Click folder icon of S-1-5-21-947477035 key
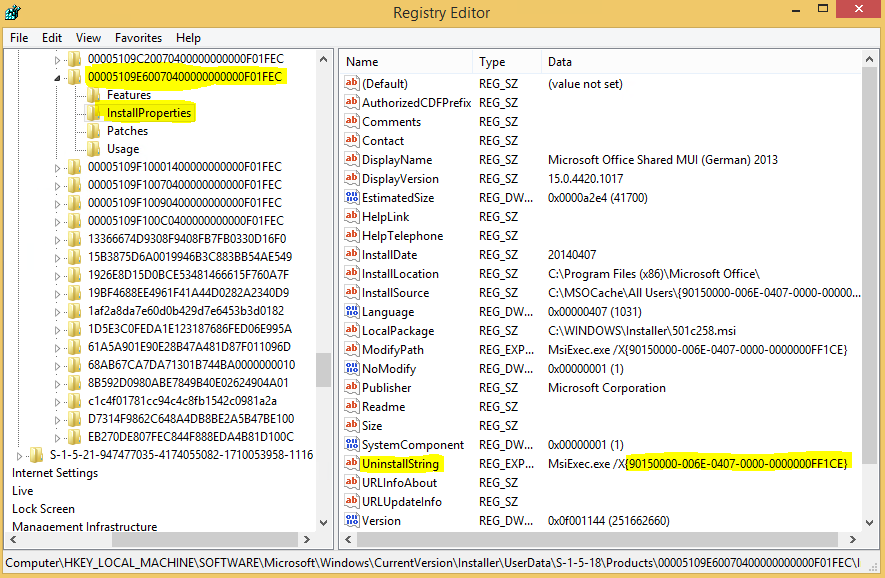This screenshot has width=885, height=578. (x=37, y=455)
